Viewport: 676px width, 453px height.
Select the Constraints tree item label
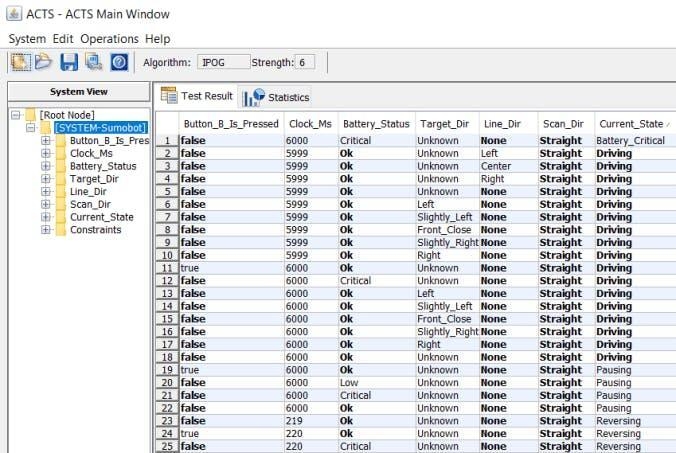pos(96,230)
